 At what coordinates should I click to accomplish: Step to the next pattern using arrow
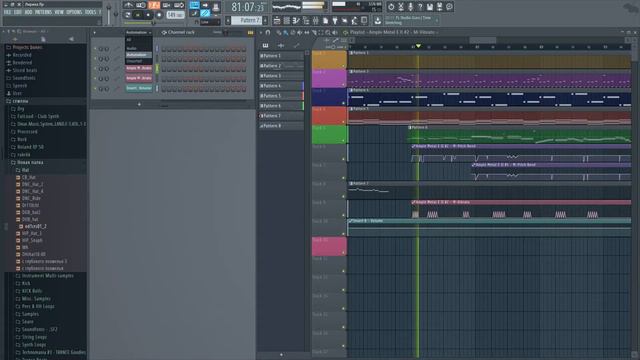click(x=266, y=20)
